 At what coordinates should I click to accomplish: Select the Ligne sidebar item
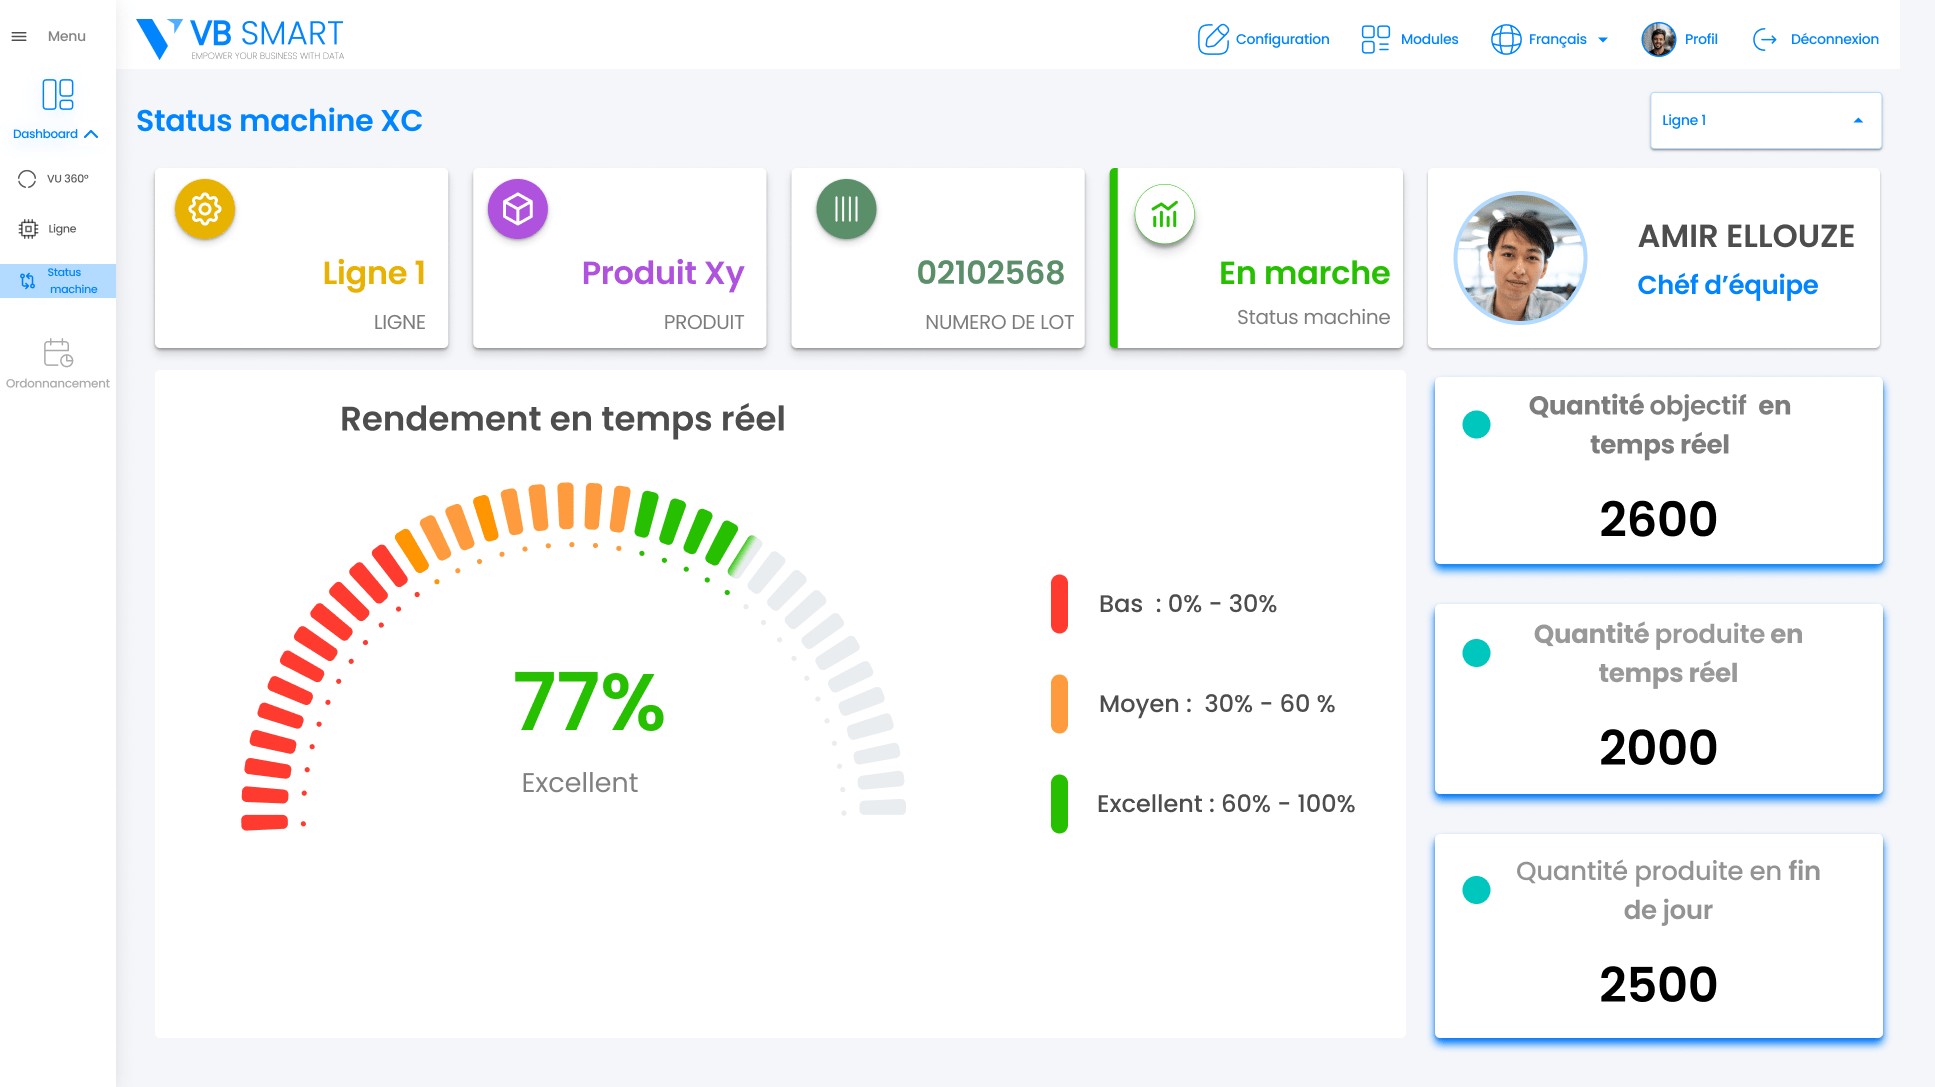tap(50, 229)
